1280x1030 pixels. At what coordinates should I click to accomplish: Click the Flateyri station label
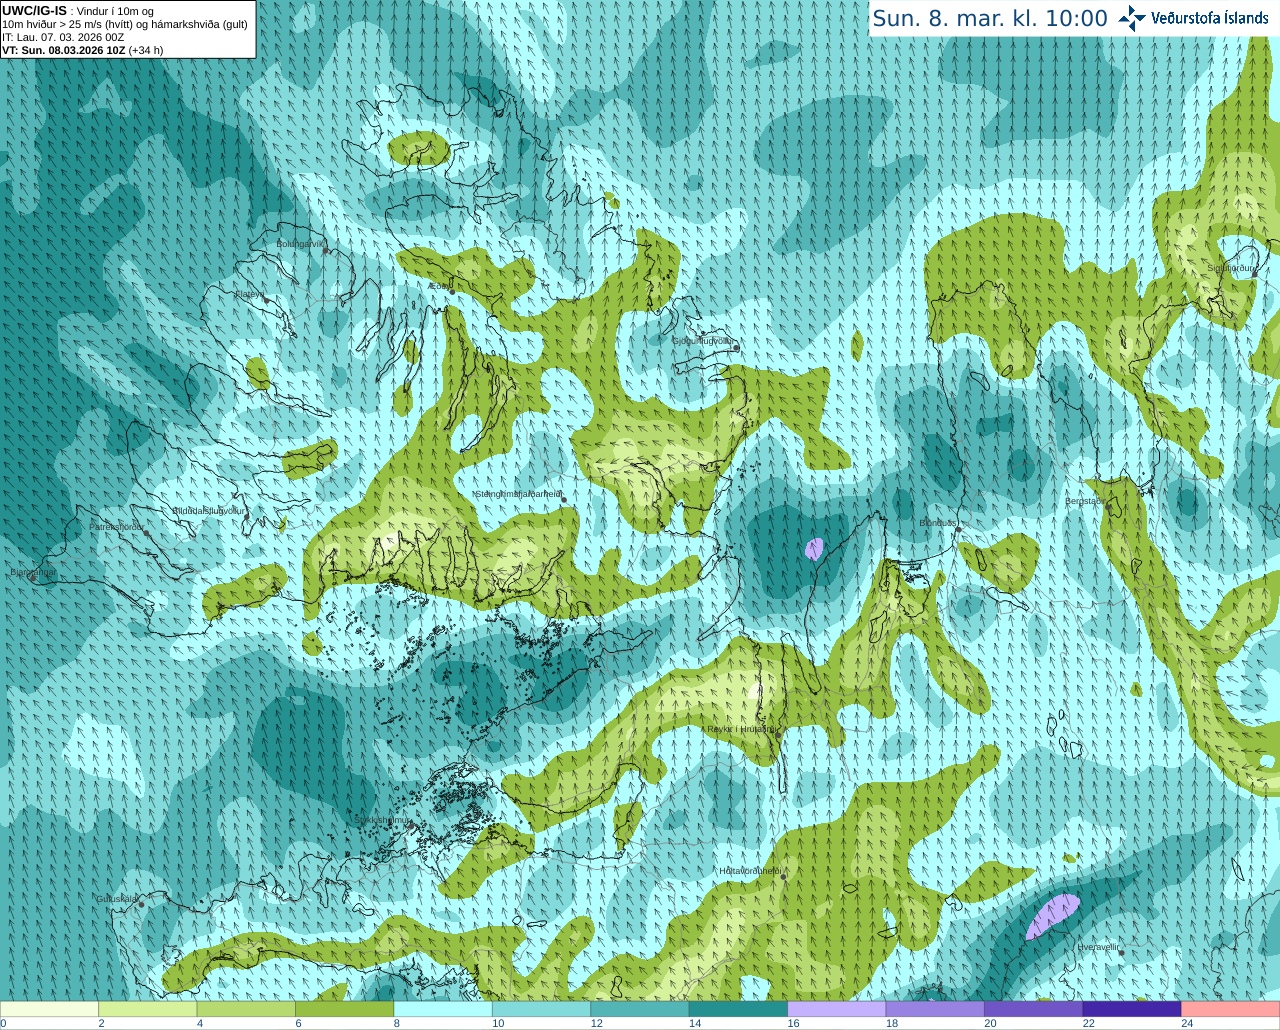pos(250,294)
